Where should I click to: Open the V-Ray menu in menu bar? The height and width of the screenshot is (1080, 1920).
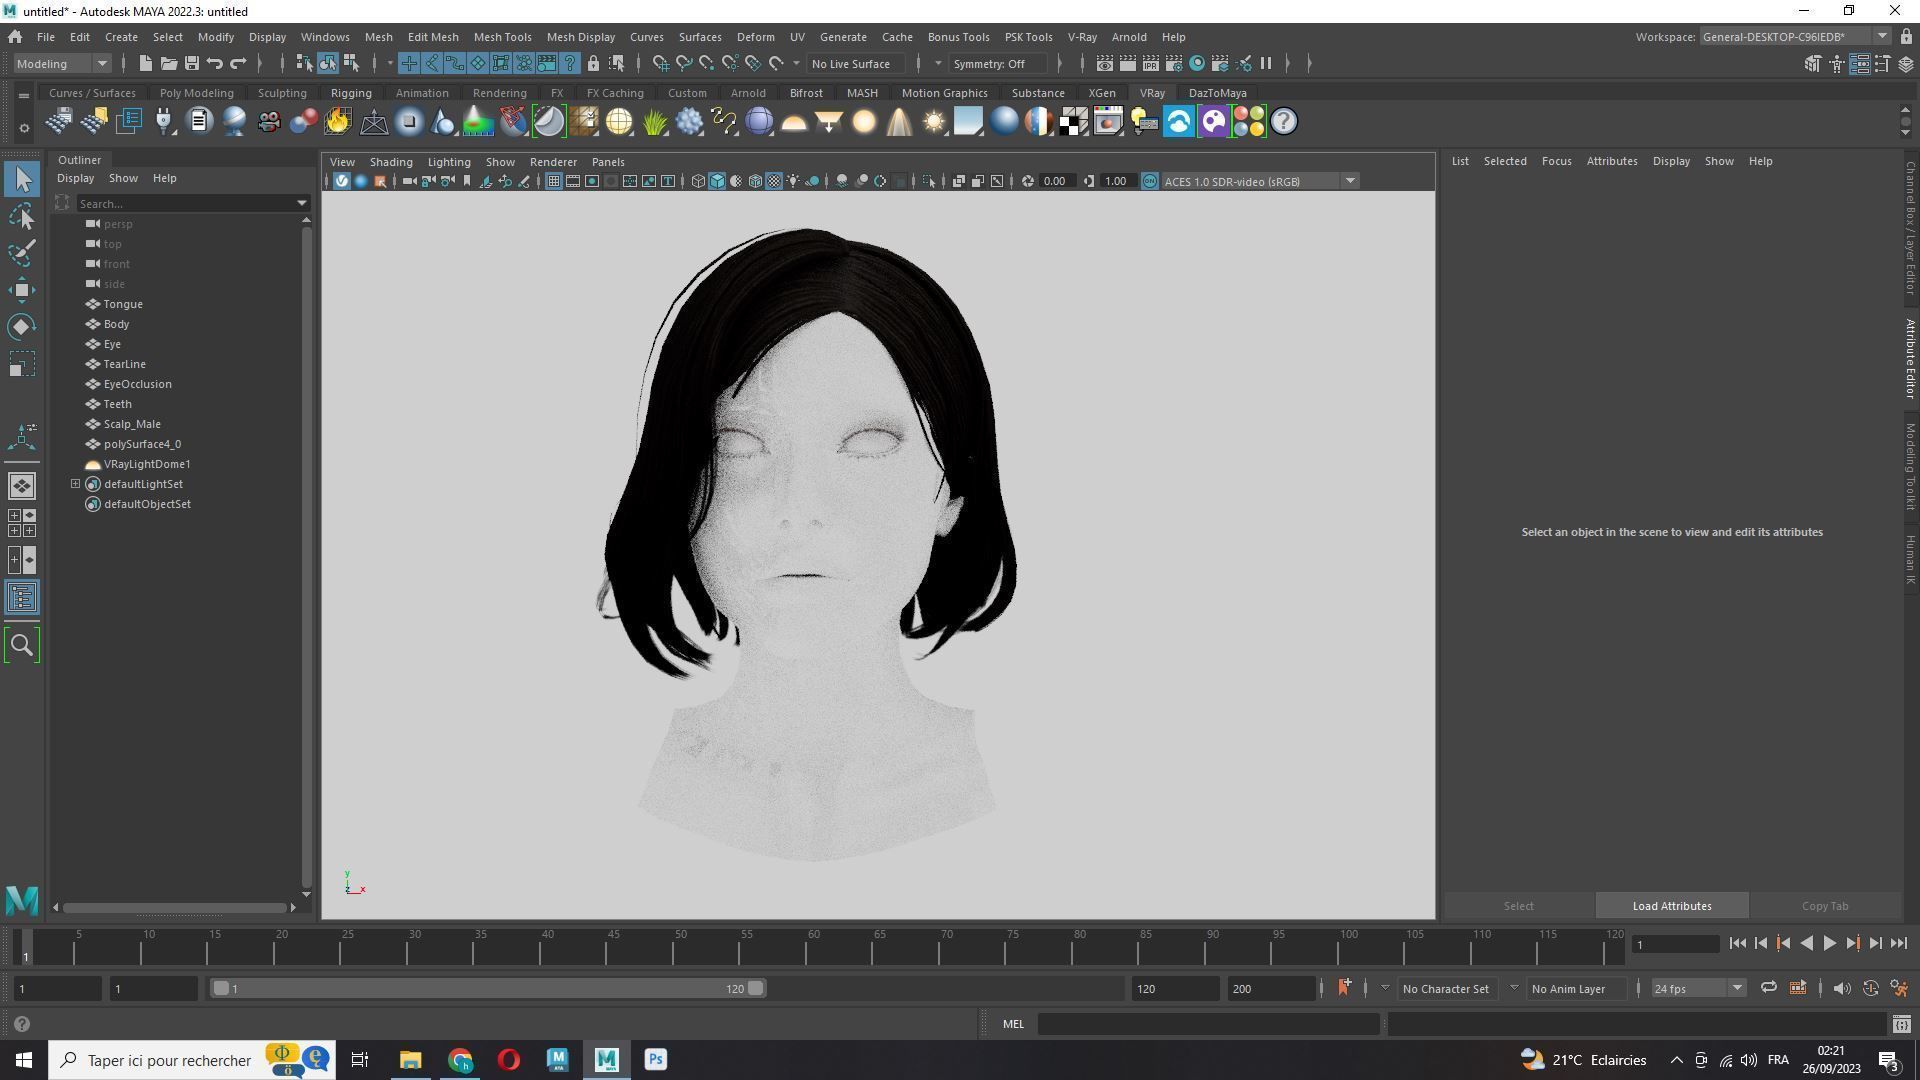[x=1082, y=37]
